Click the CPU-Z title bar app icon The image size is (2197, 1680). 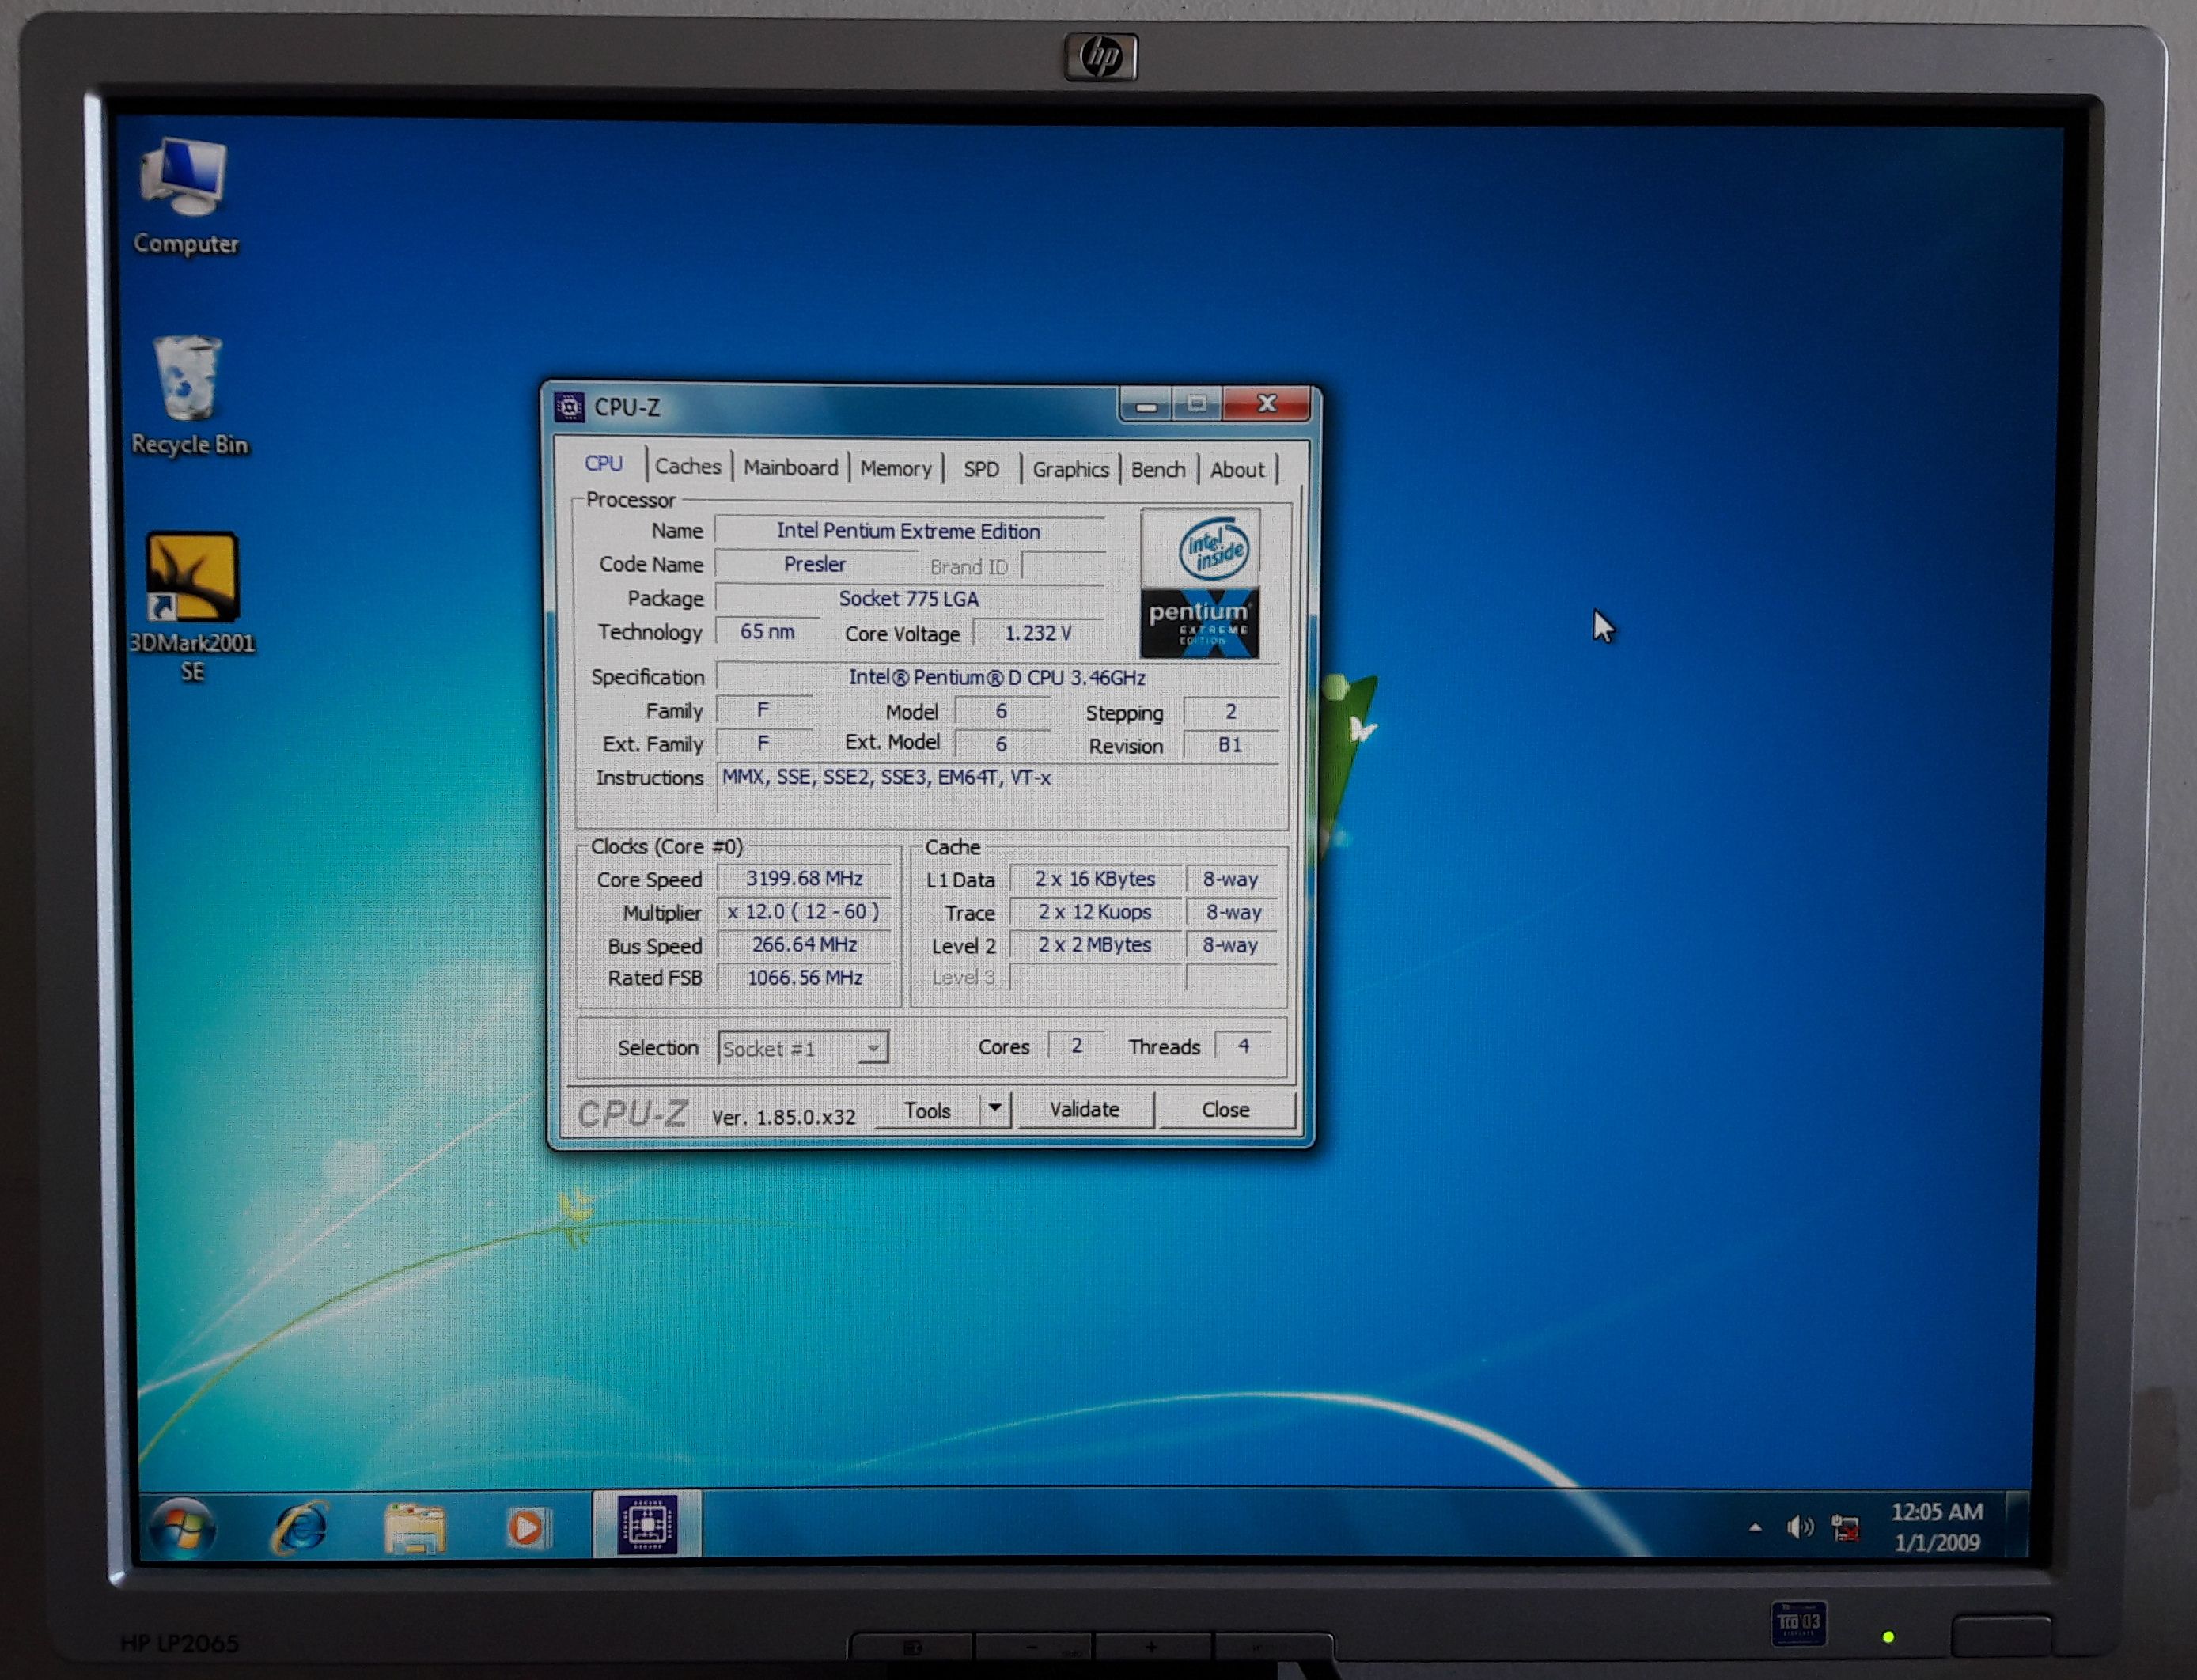569,407
